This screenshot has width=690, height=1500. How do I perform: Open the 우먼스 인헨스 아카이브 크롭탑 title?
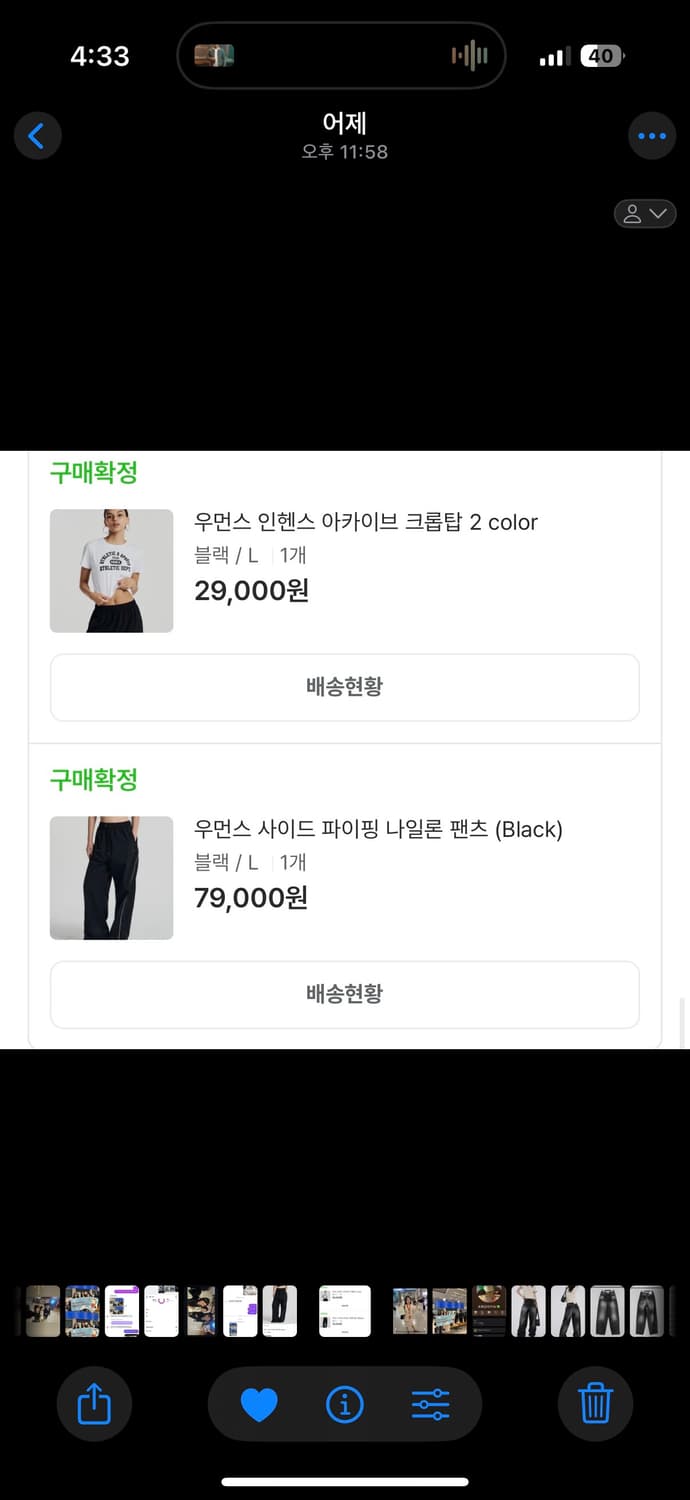pyautogui.click(x=366, y=522)
